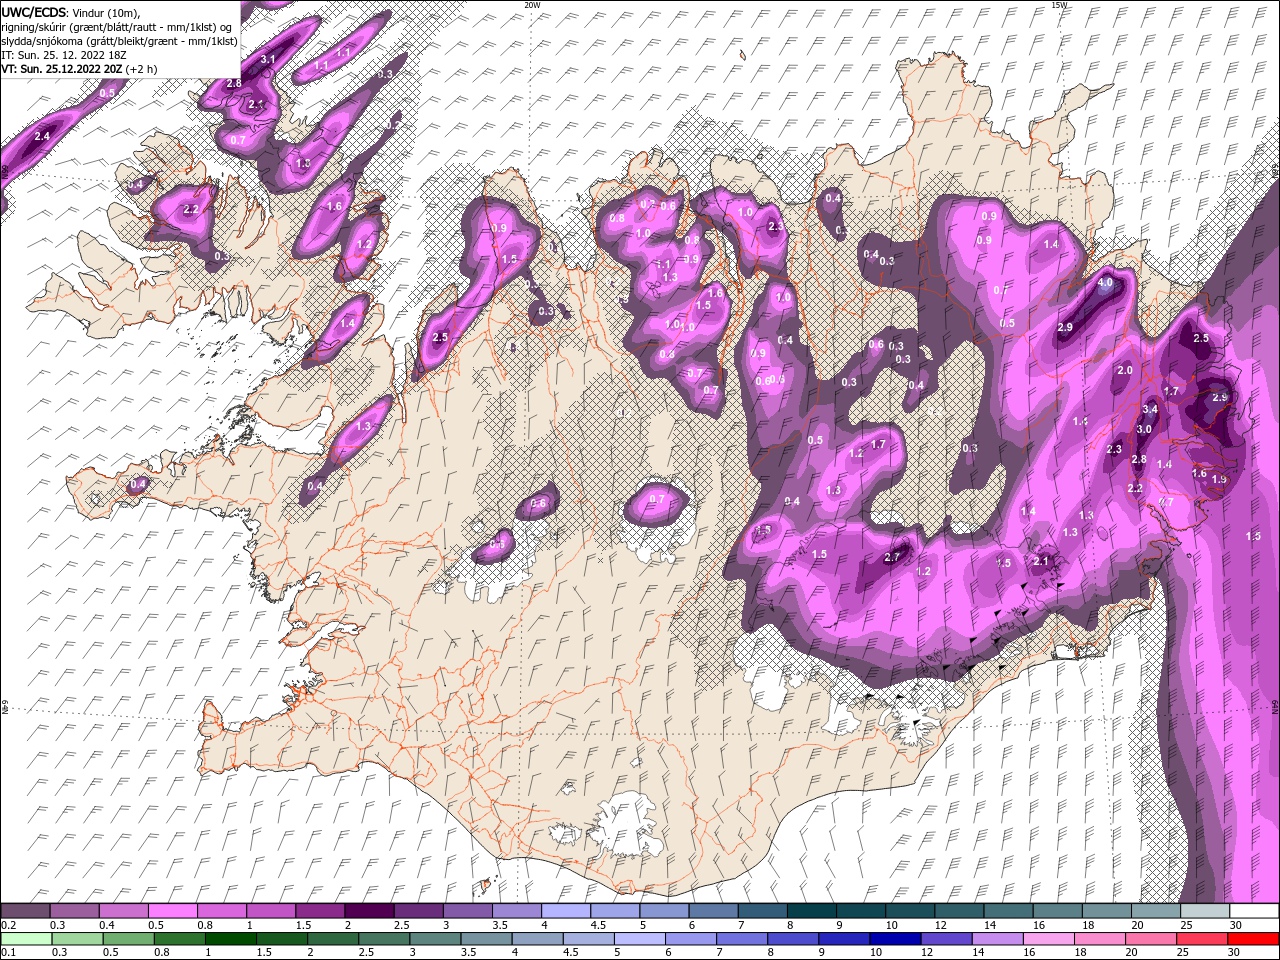Click the 'VT: Sun. 25.12.2022 20Z (+2 h)' line
This screenshot has height=960, width=1280.
(x=78, y=69)
